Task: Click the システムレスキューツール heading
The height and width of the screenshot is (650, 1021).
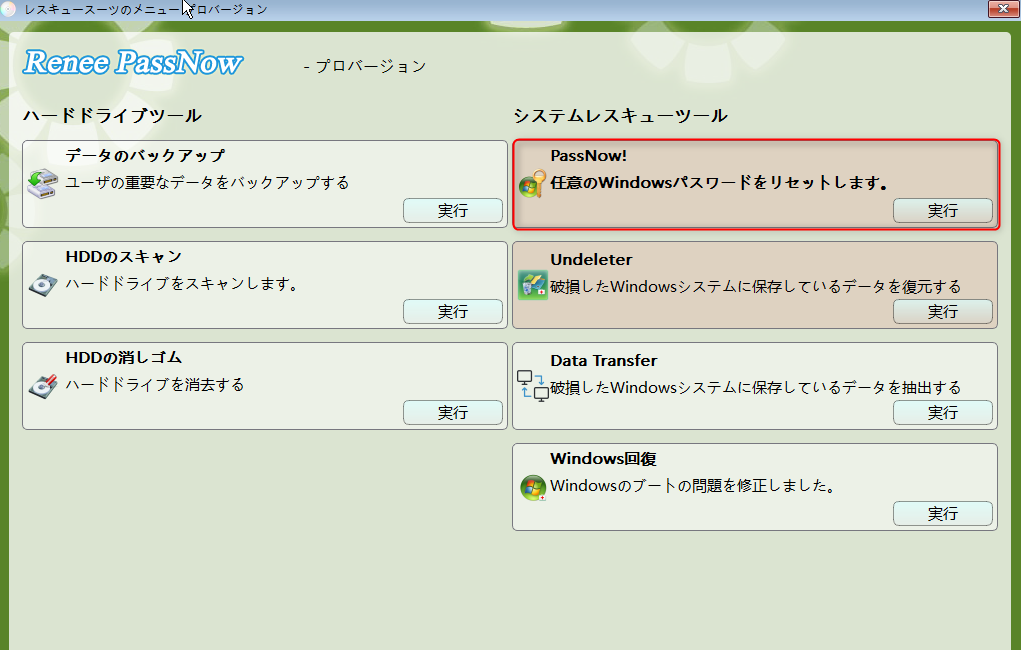Action: (x=621, y=116)
